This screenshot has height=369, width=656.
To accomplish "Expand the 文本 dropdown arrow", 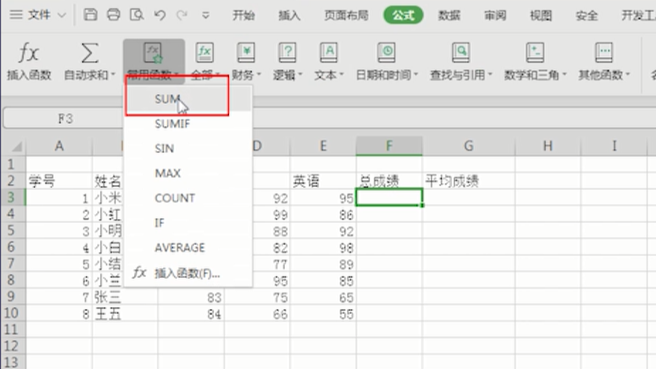I will pyautogui.click(x=341, y=75).
